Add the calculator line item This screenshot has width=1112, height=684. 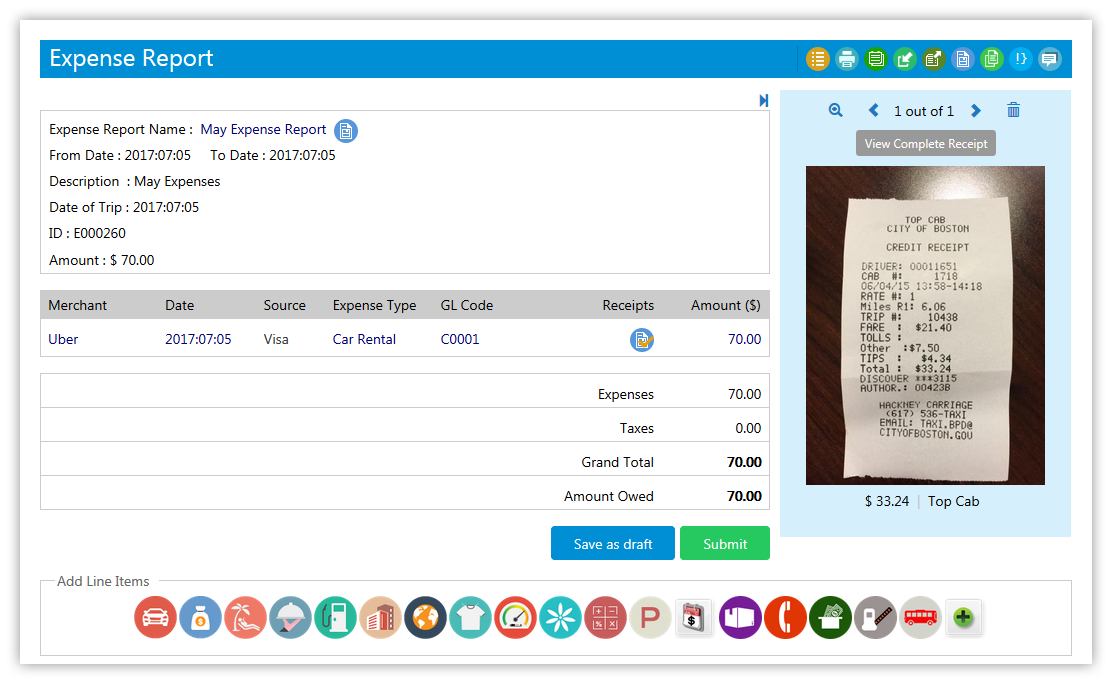click(605, 617)
